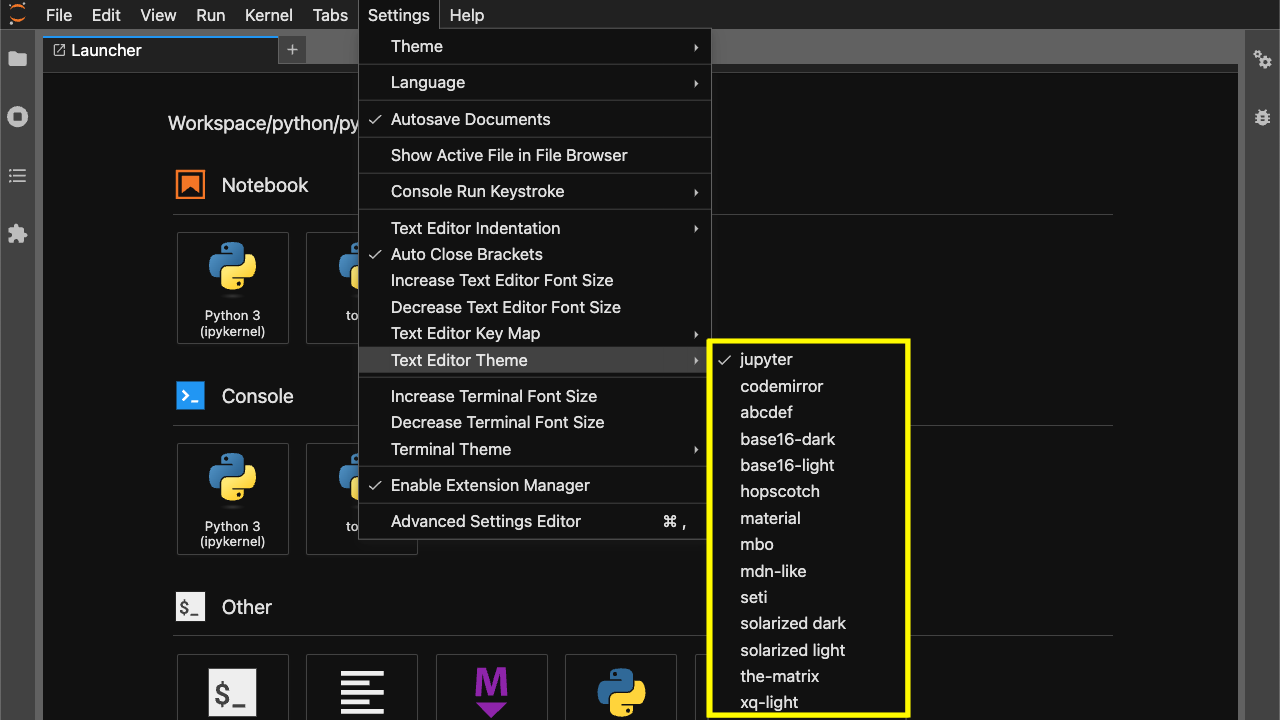Choose solarized light editor theme
1280x720 pixels.
(x=808, y=650)
